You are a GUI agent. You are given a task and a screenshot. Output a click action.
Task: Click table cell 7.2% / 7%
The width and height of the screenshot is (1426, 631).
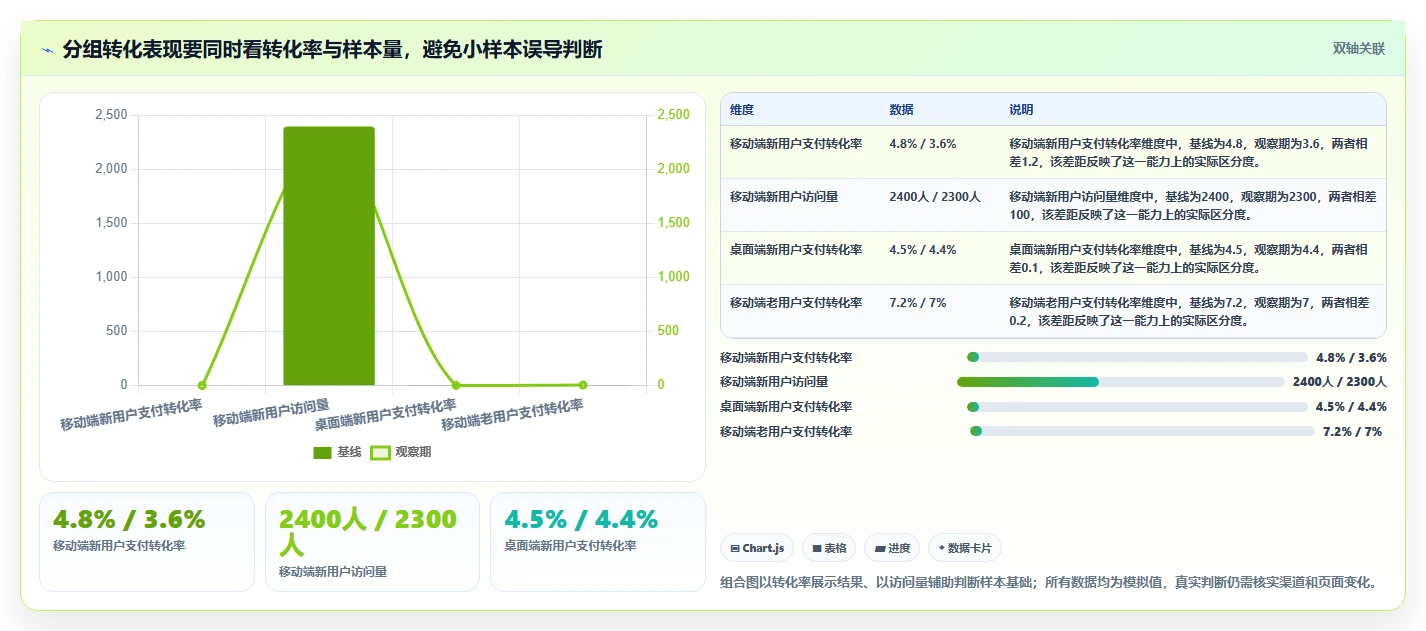pos(917,302)
